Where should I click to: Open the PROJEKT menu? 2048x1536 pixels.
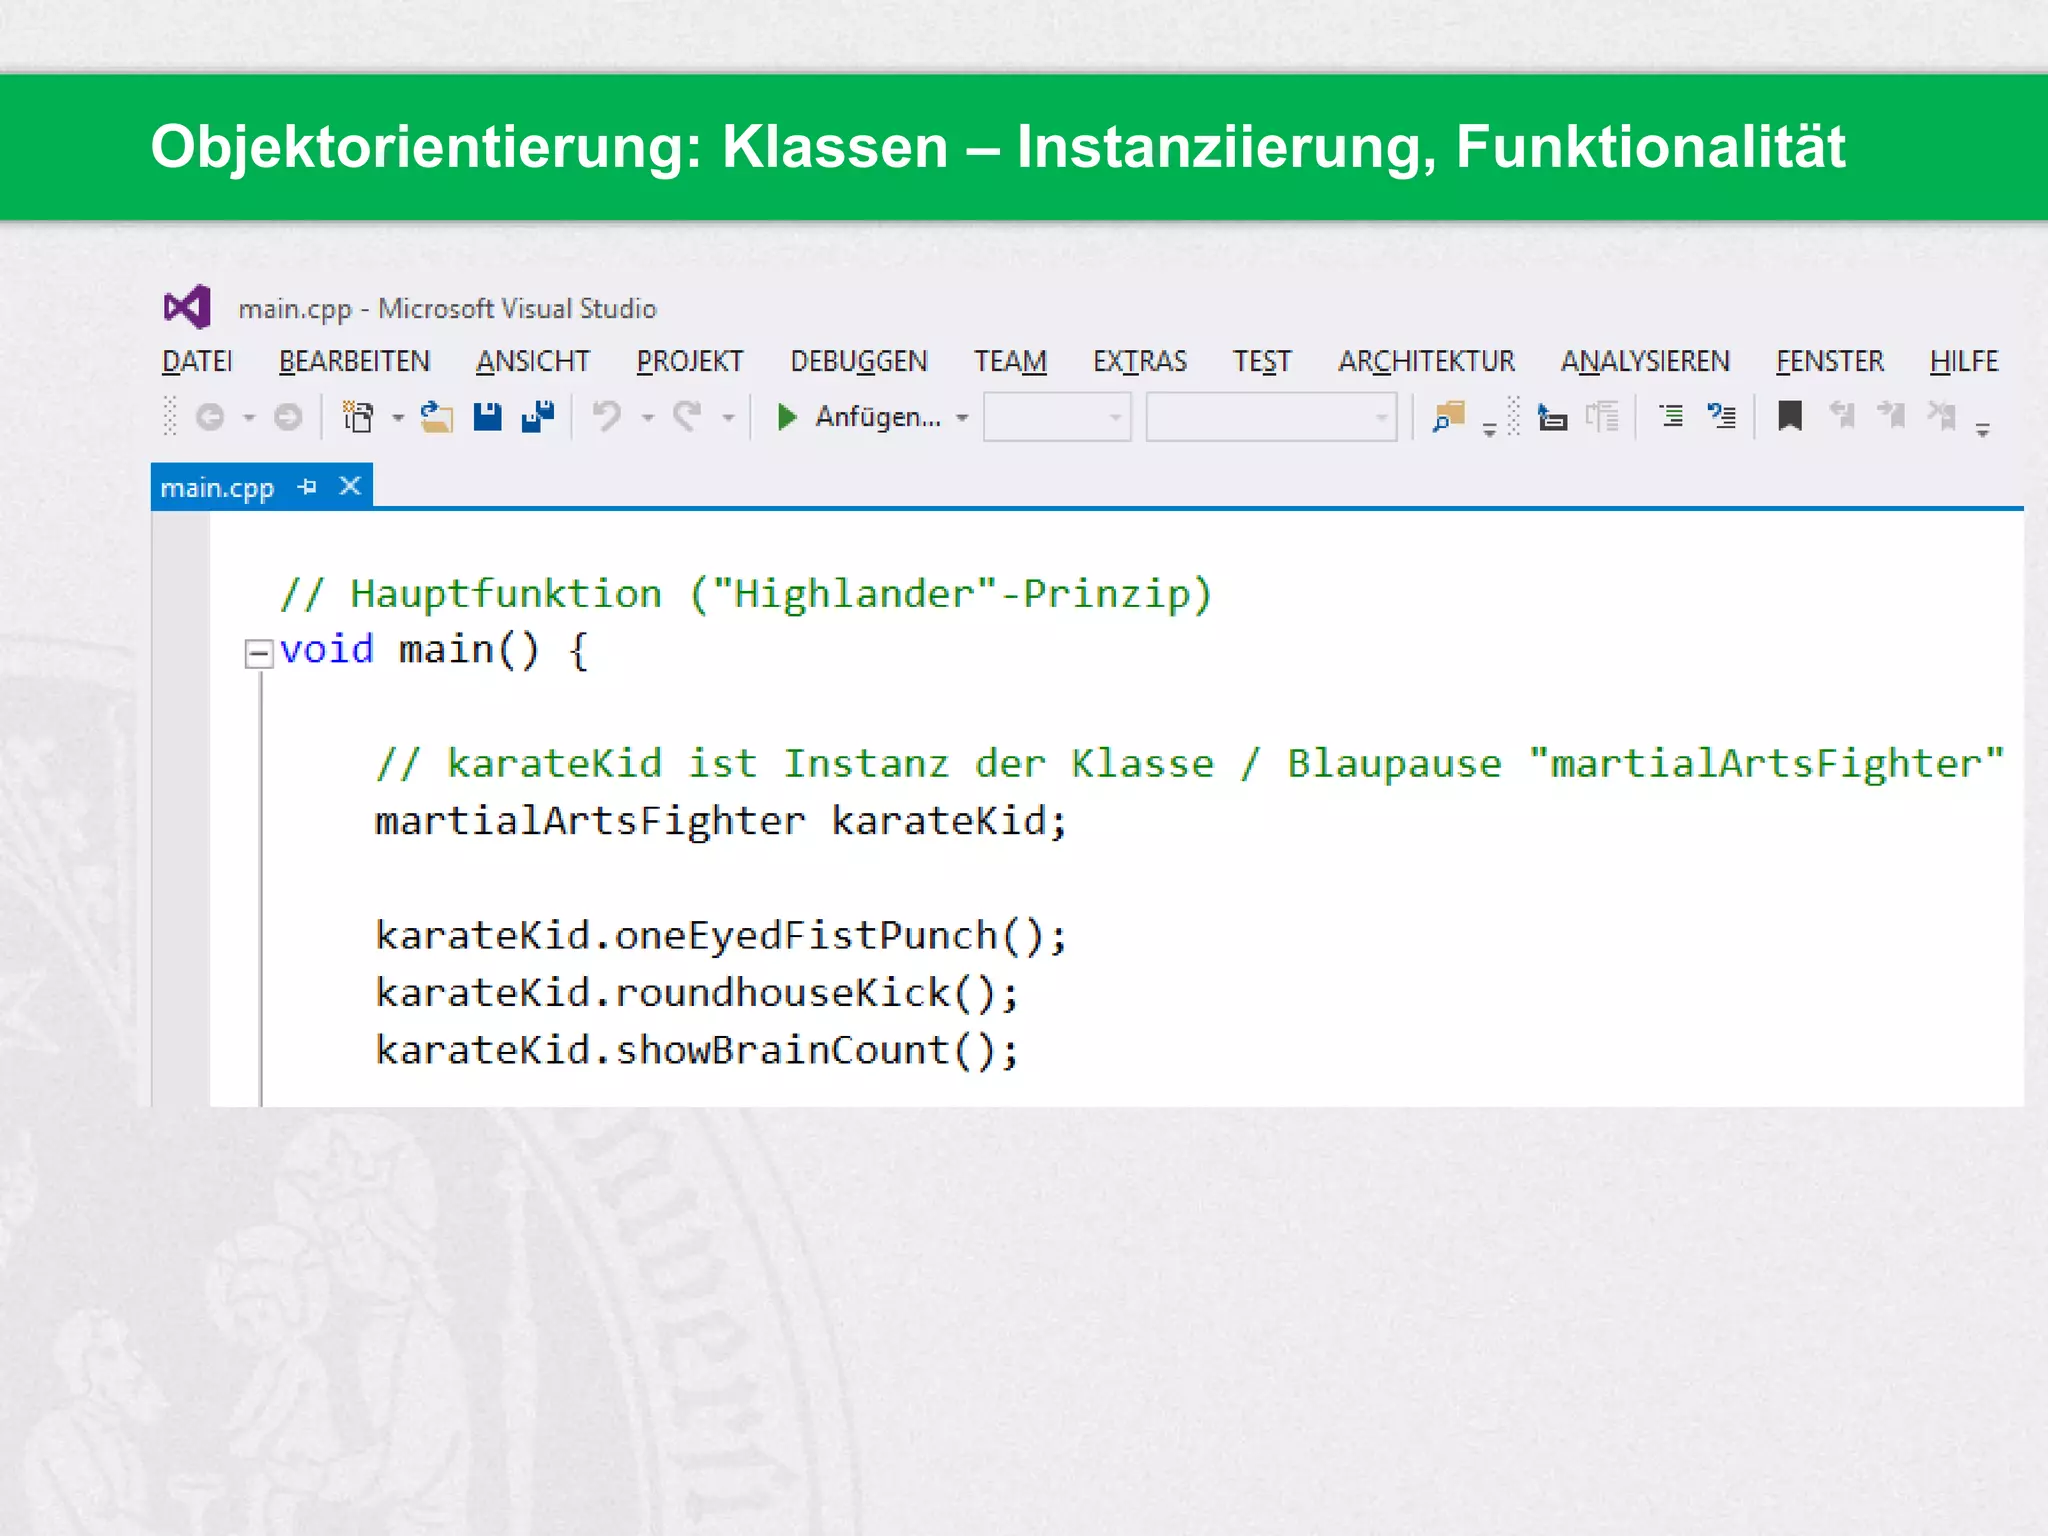690,361
